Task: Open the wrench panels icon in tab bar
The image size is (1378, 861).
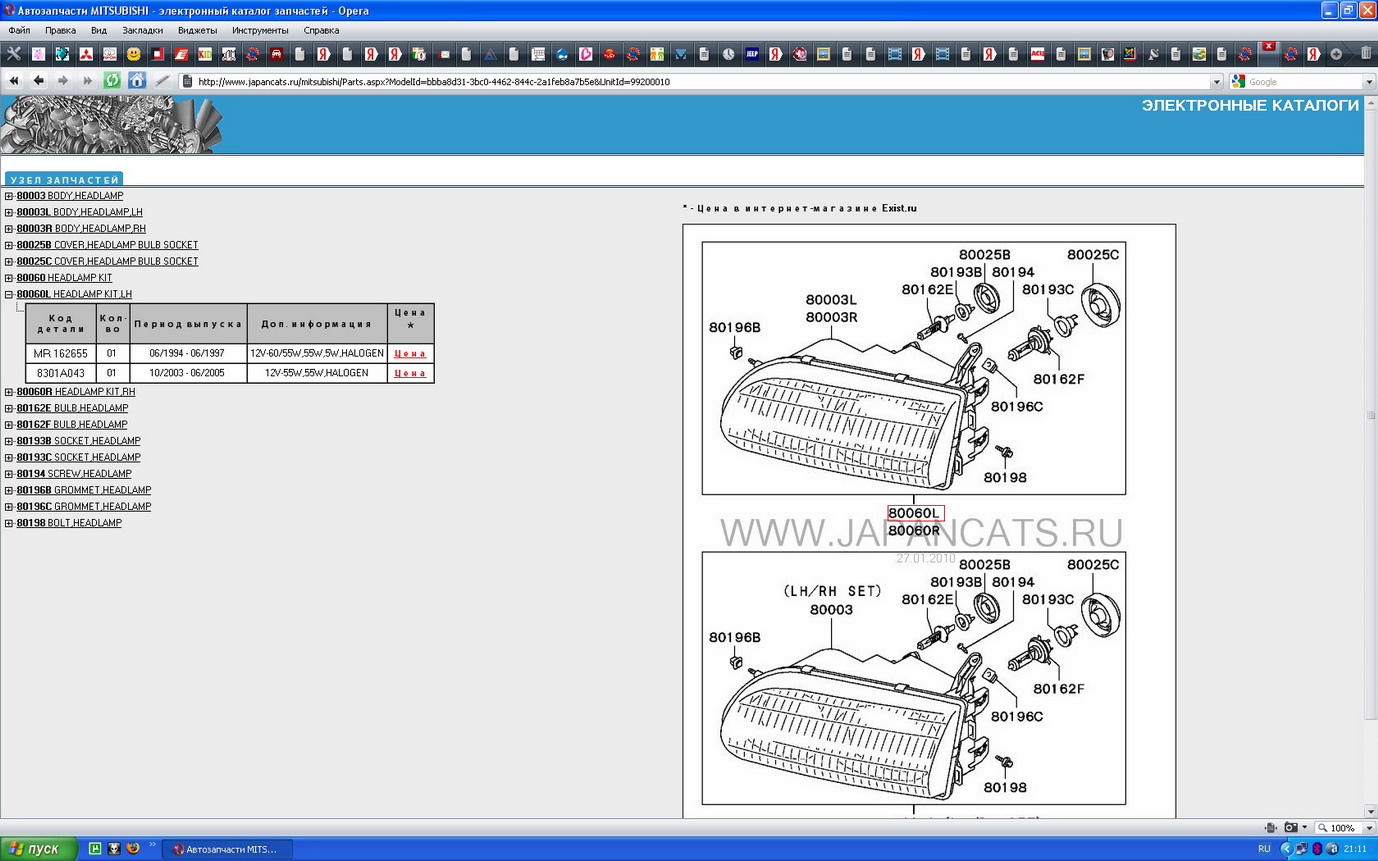Action: (x=14, y=54)
